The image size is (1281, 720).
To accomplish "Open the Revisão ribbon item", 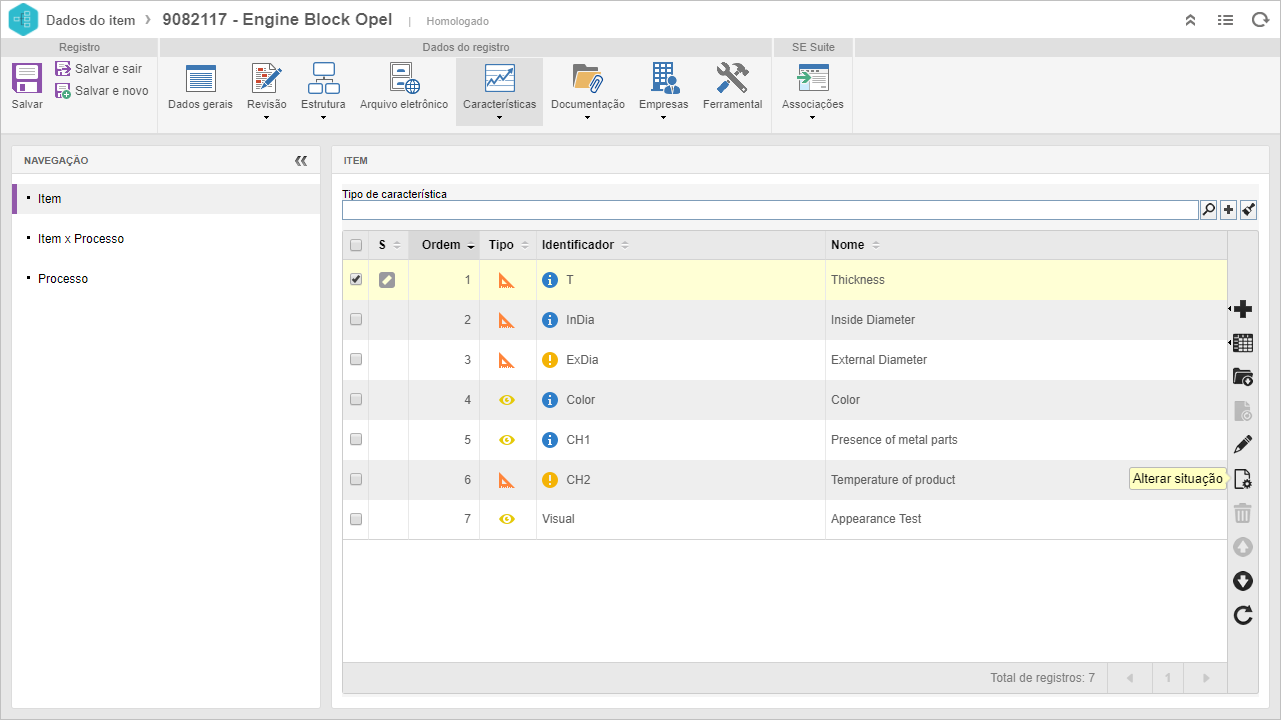I will (x=266, y=86).
